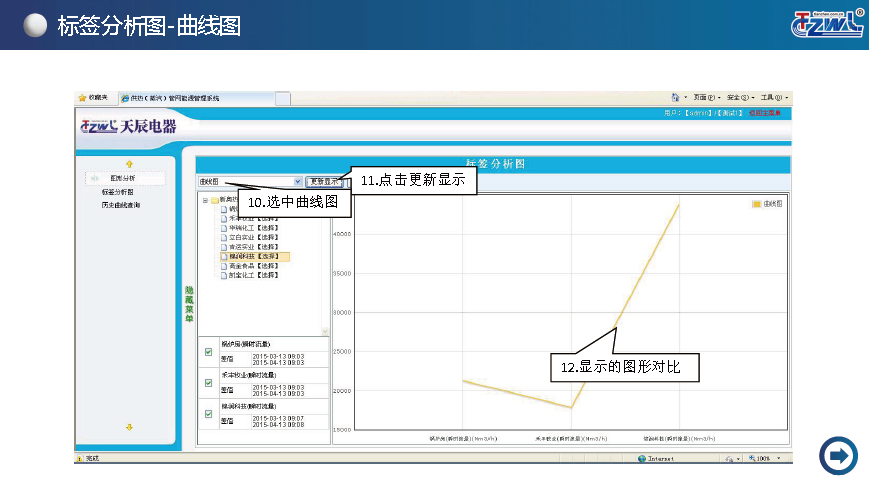The height and width of the screenshot is (486, 869).
Task: Click the document icon beside 华瑞化工
Action: 224,228
